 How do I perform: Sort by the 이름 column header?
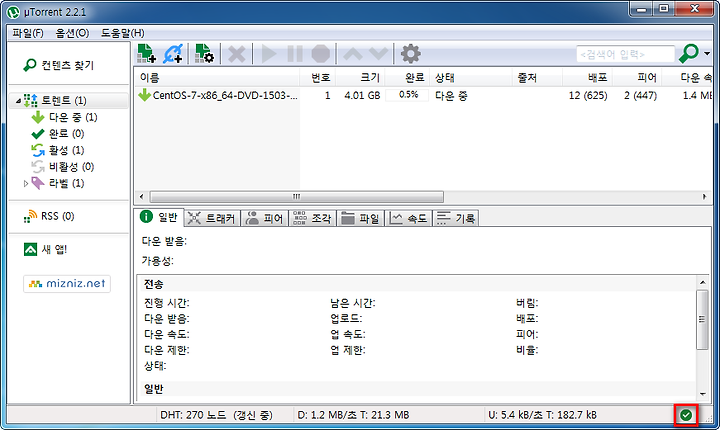[217, 78]
